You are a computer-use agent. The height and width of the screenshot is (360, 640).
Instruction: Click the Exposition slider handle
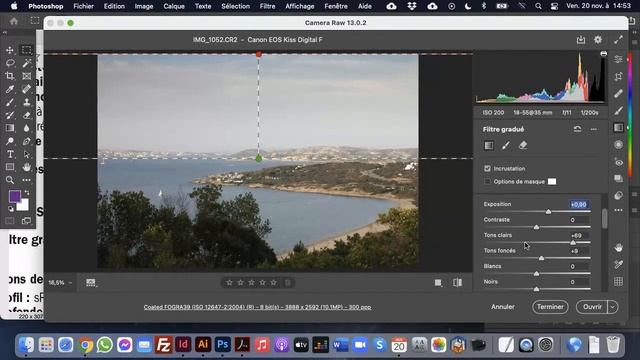click(x=549, y=211)
